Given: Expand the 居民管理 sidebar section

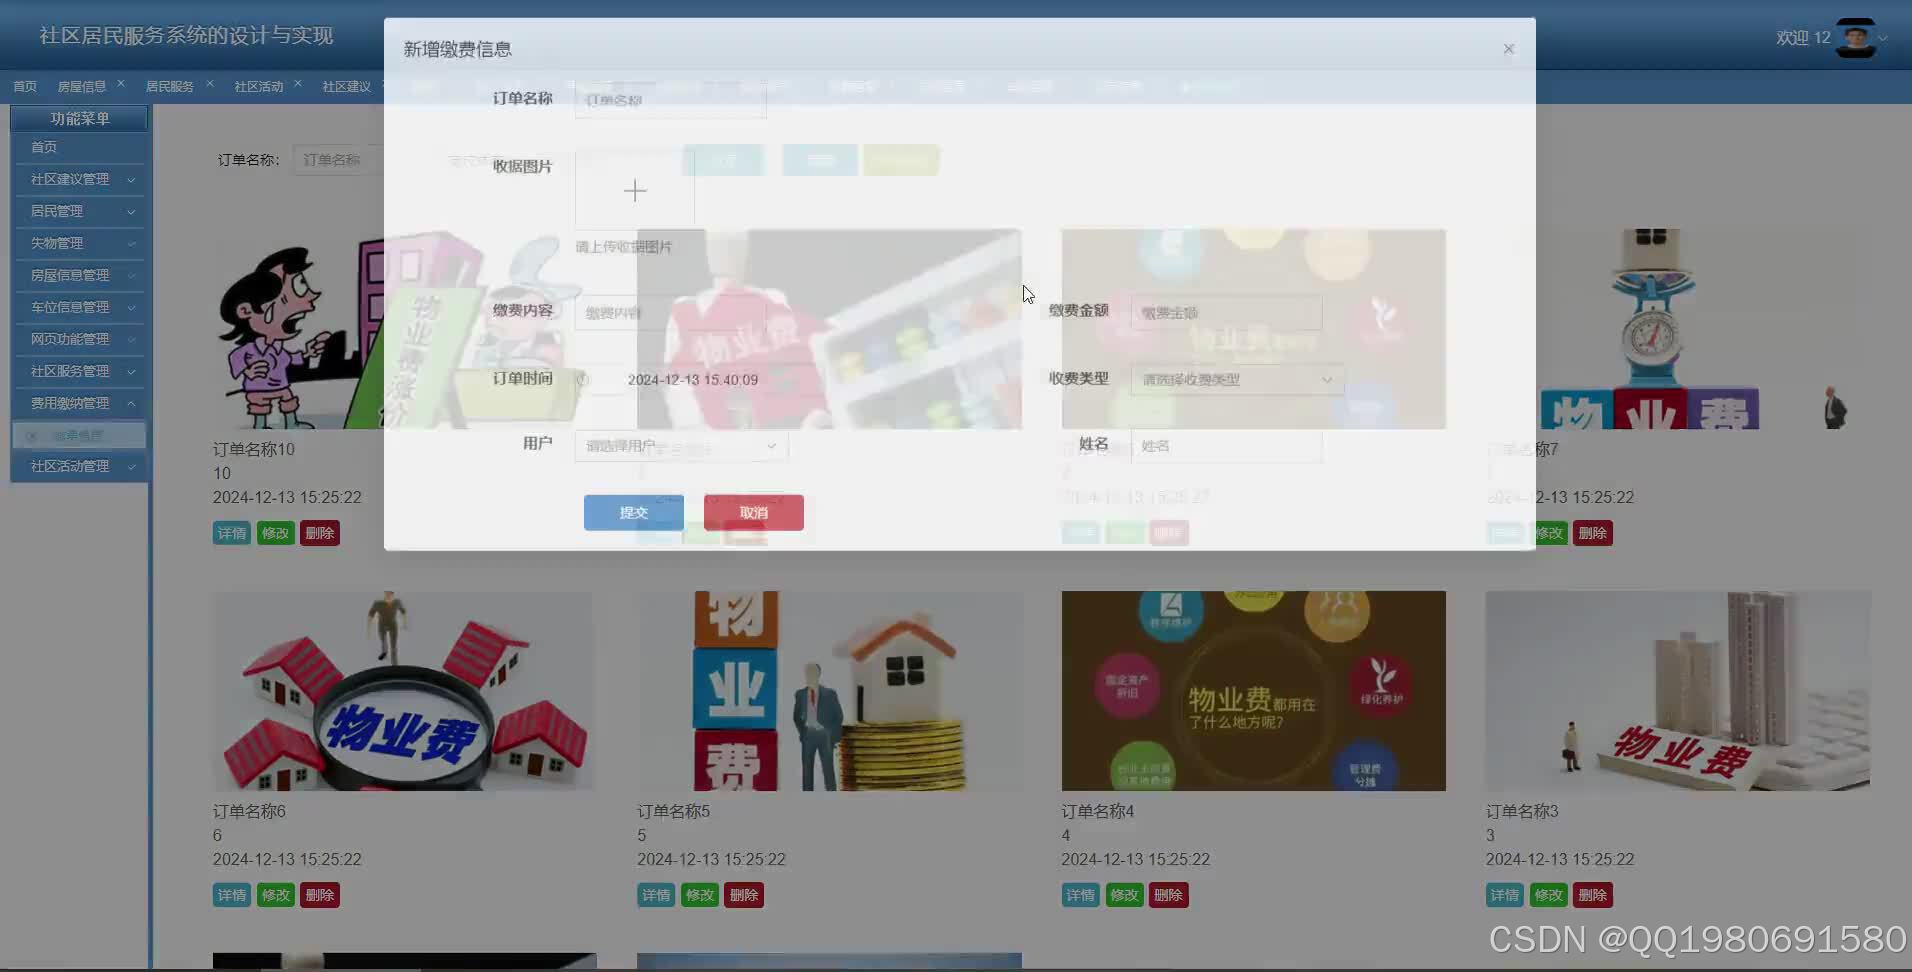Looking at the screenshot, I should [79, 211].
